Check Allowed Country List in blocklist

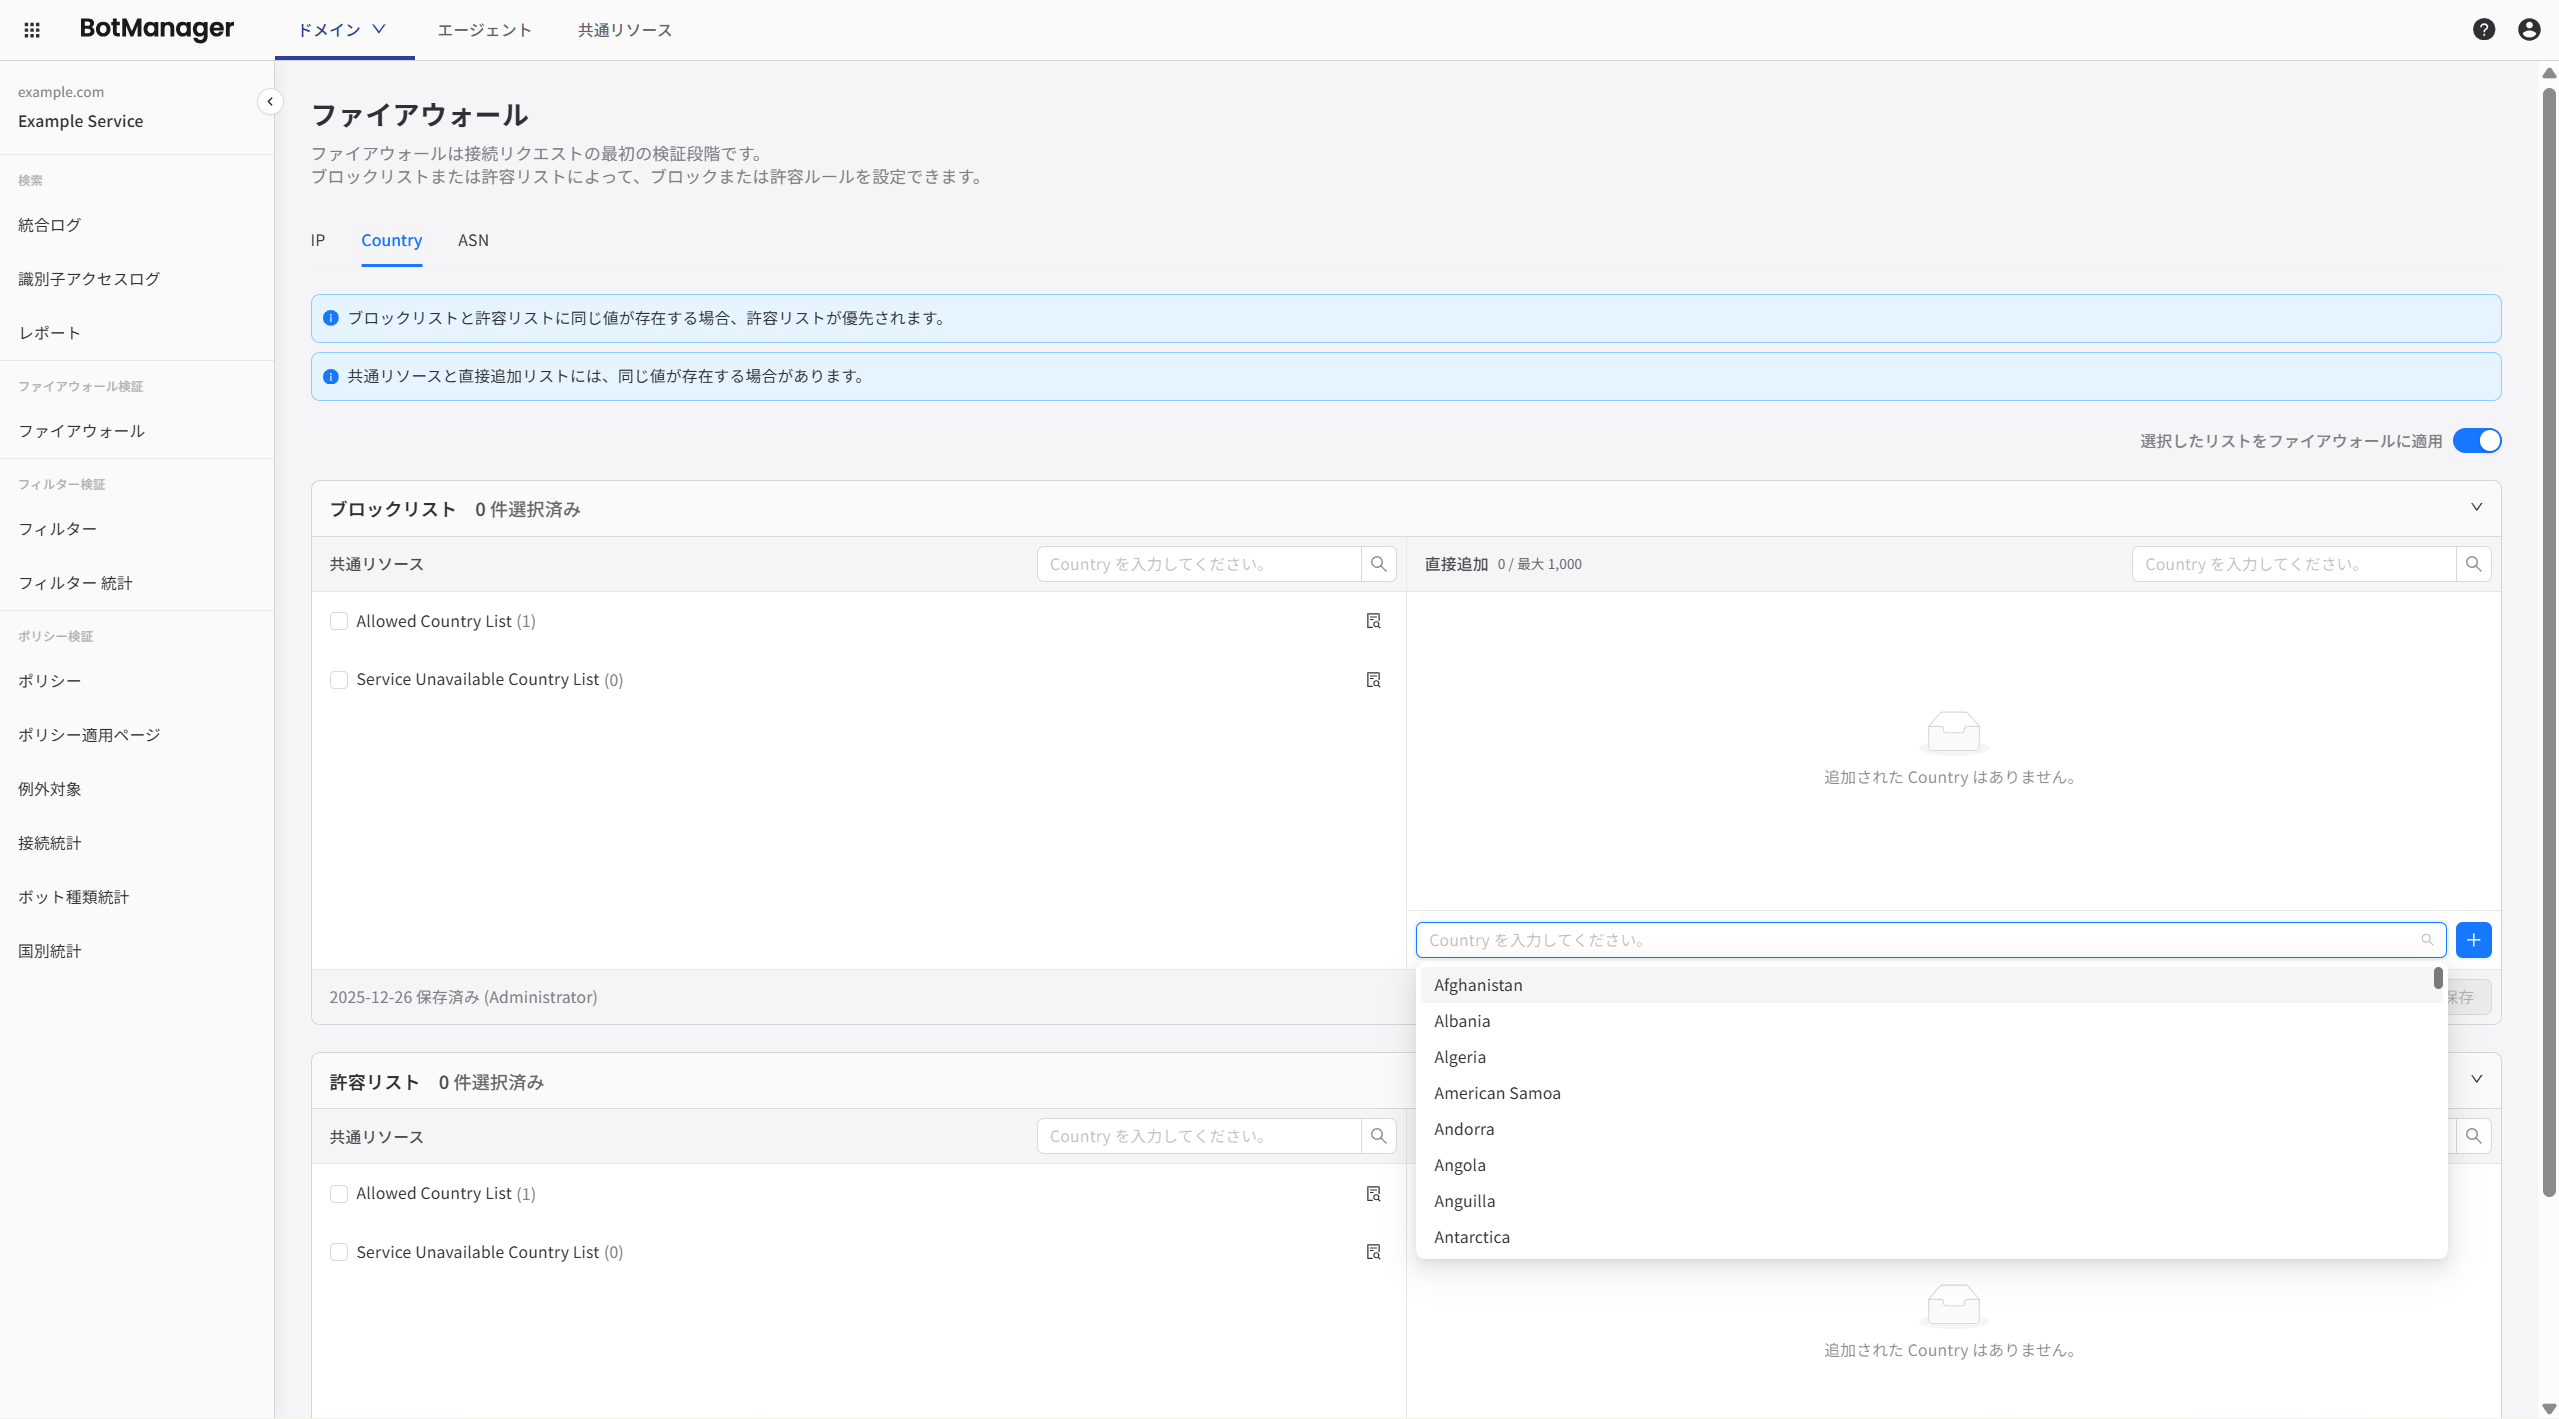339,621
